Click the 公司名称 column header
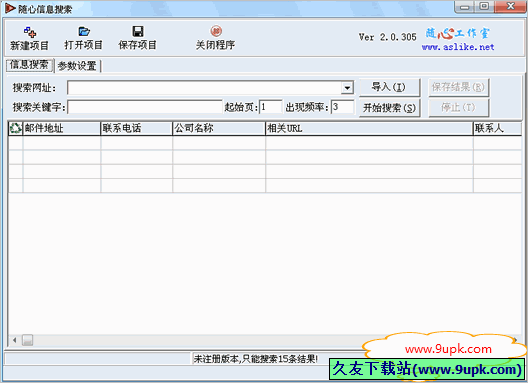This screenshot has width=528, height=383. (x=219, y=128)
